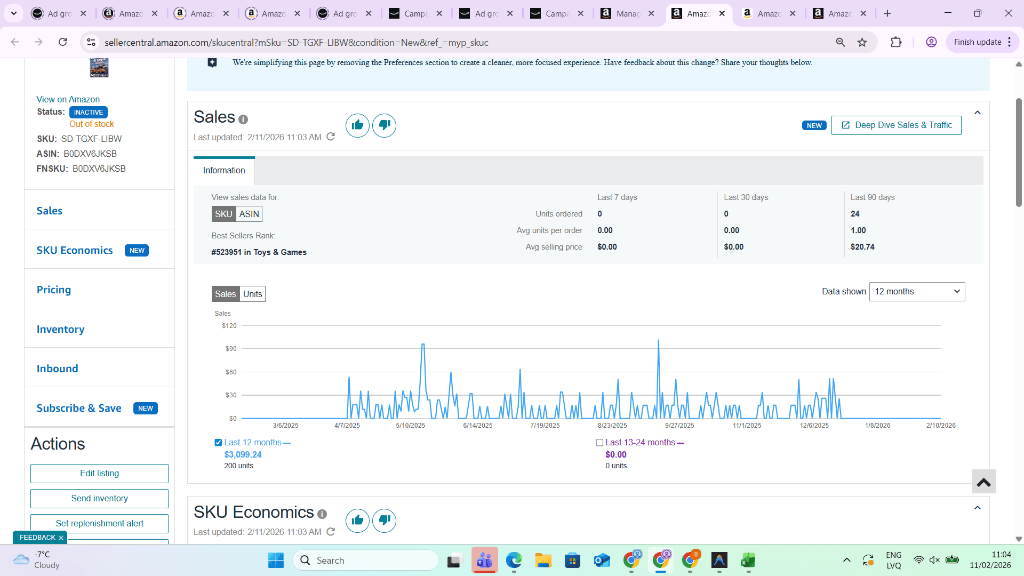Switch sales data view to SKU
Viewport: 1024px width, 576px height.
coord(223,214)
